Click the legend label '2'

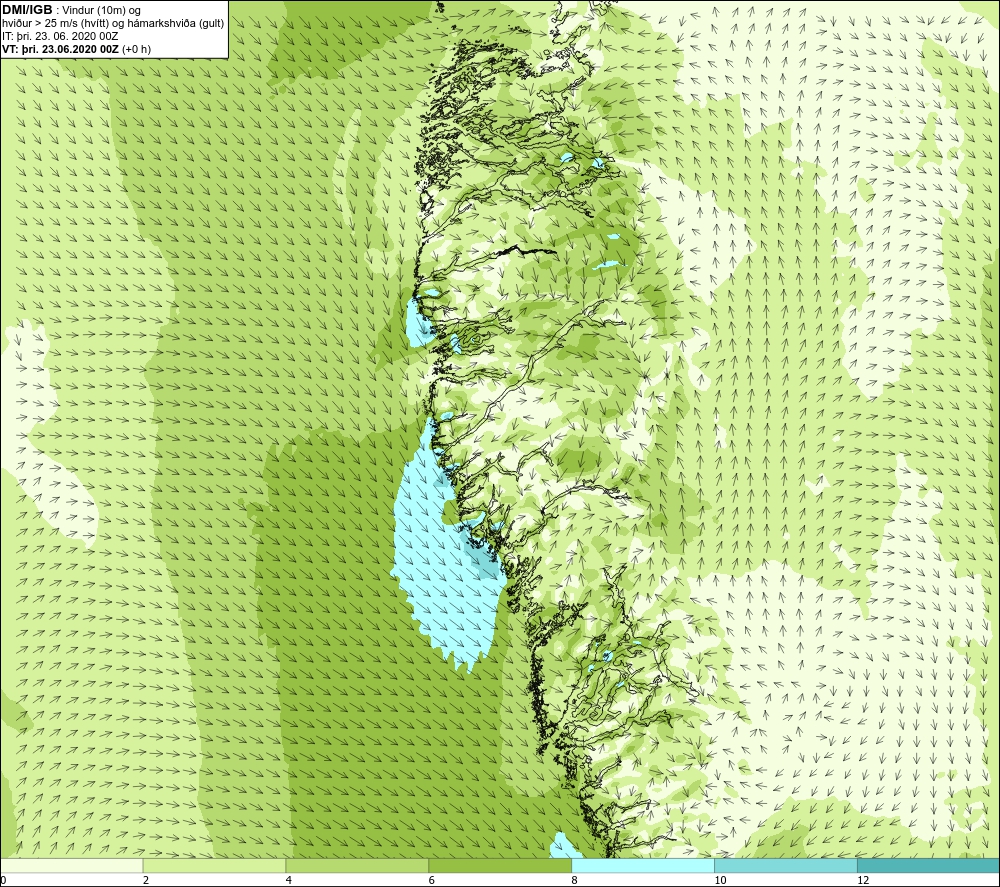tap(145, 880)
